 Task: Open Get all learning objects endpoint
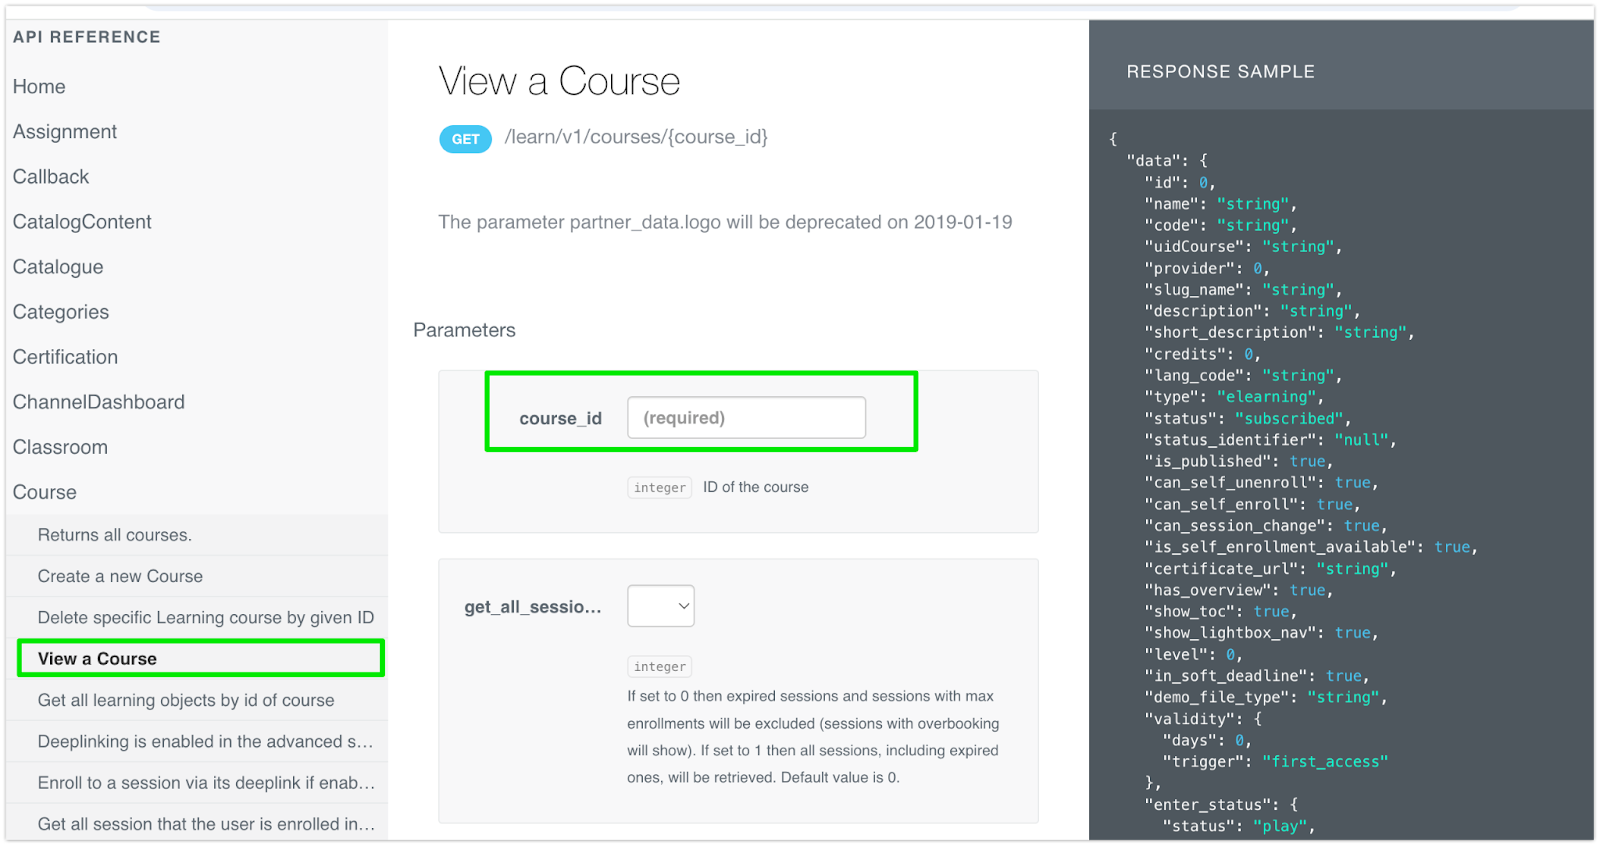click(186, 700)
